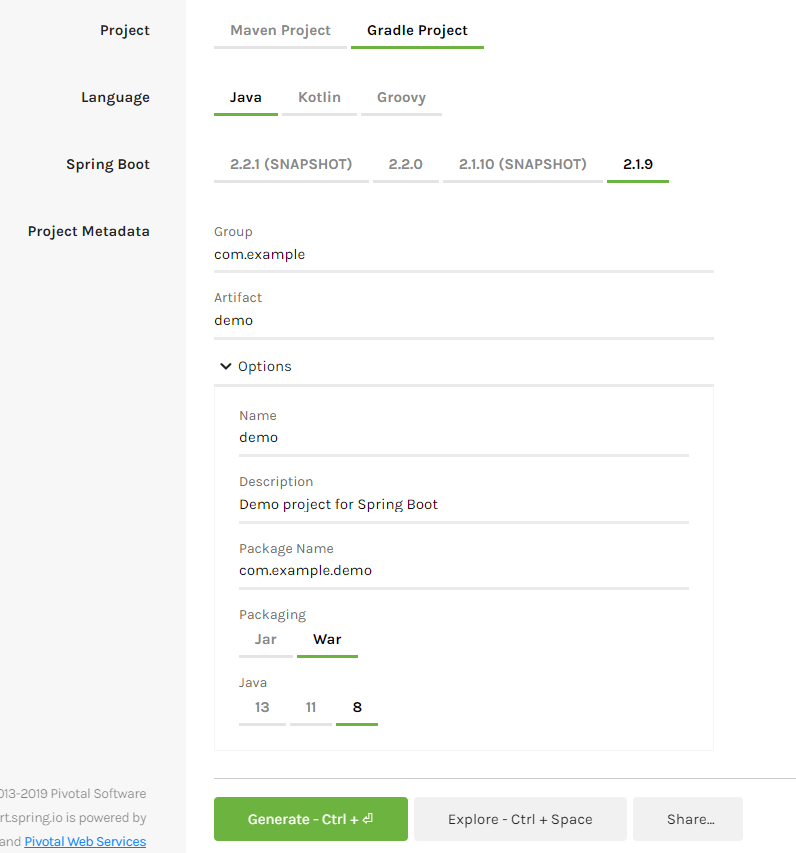Screen dimensions: 796x853
Task: Choose Groovy language
Action: [401, 97]
